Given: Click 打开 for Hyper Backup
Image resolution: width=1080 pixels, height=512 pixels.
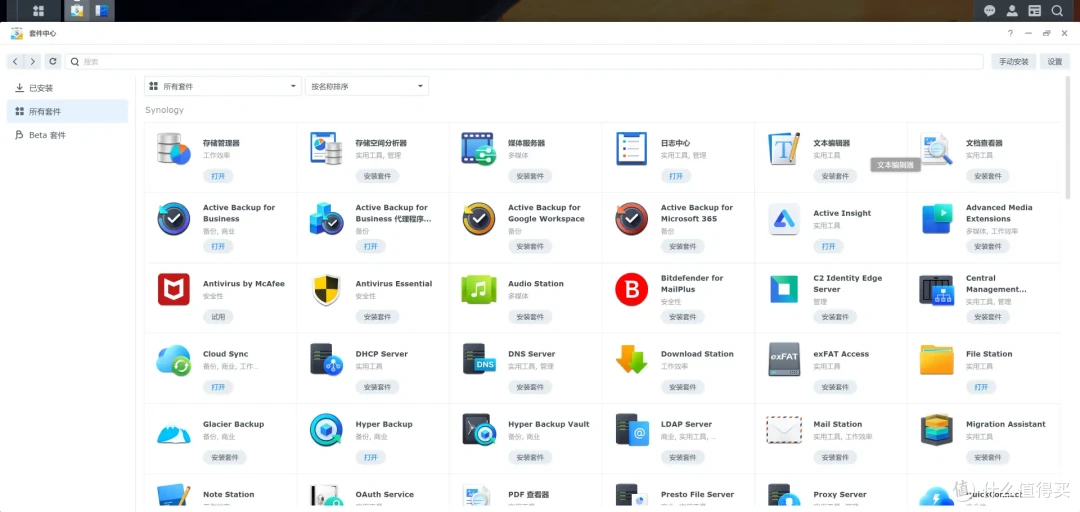Looking at the screenshot, I should [x=371, y=458].
